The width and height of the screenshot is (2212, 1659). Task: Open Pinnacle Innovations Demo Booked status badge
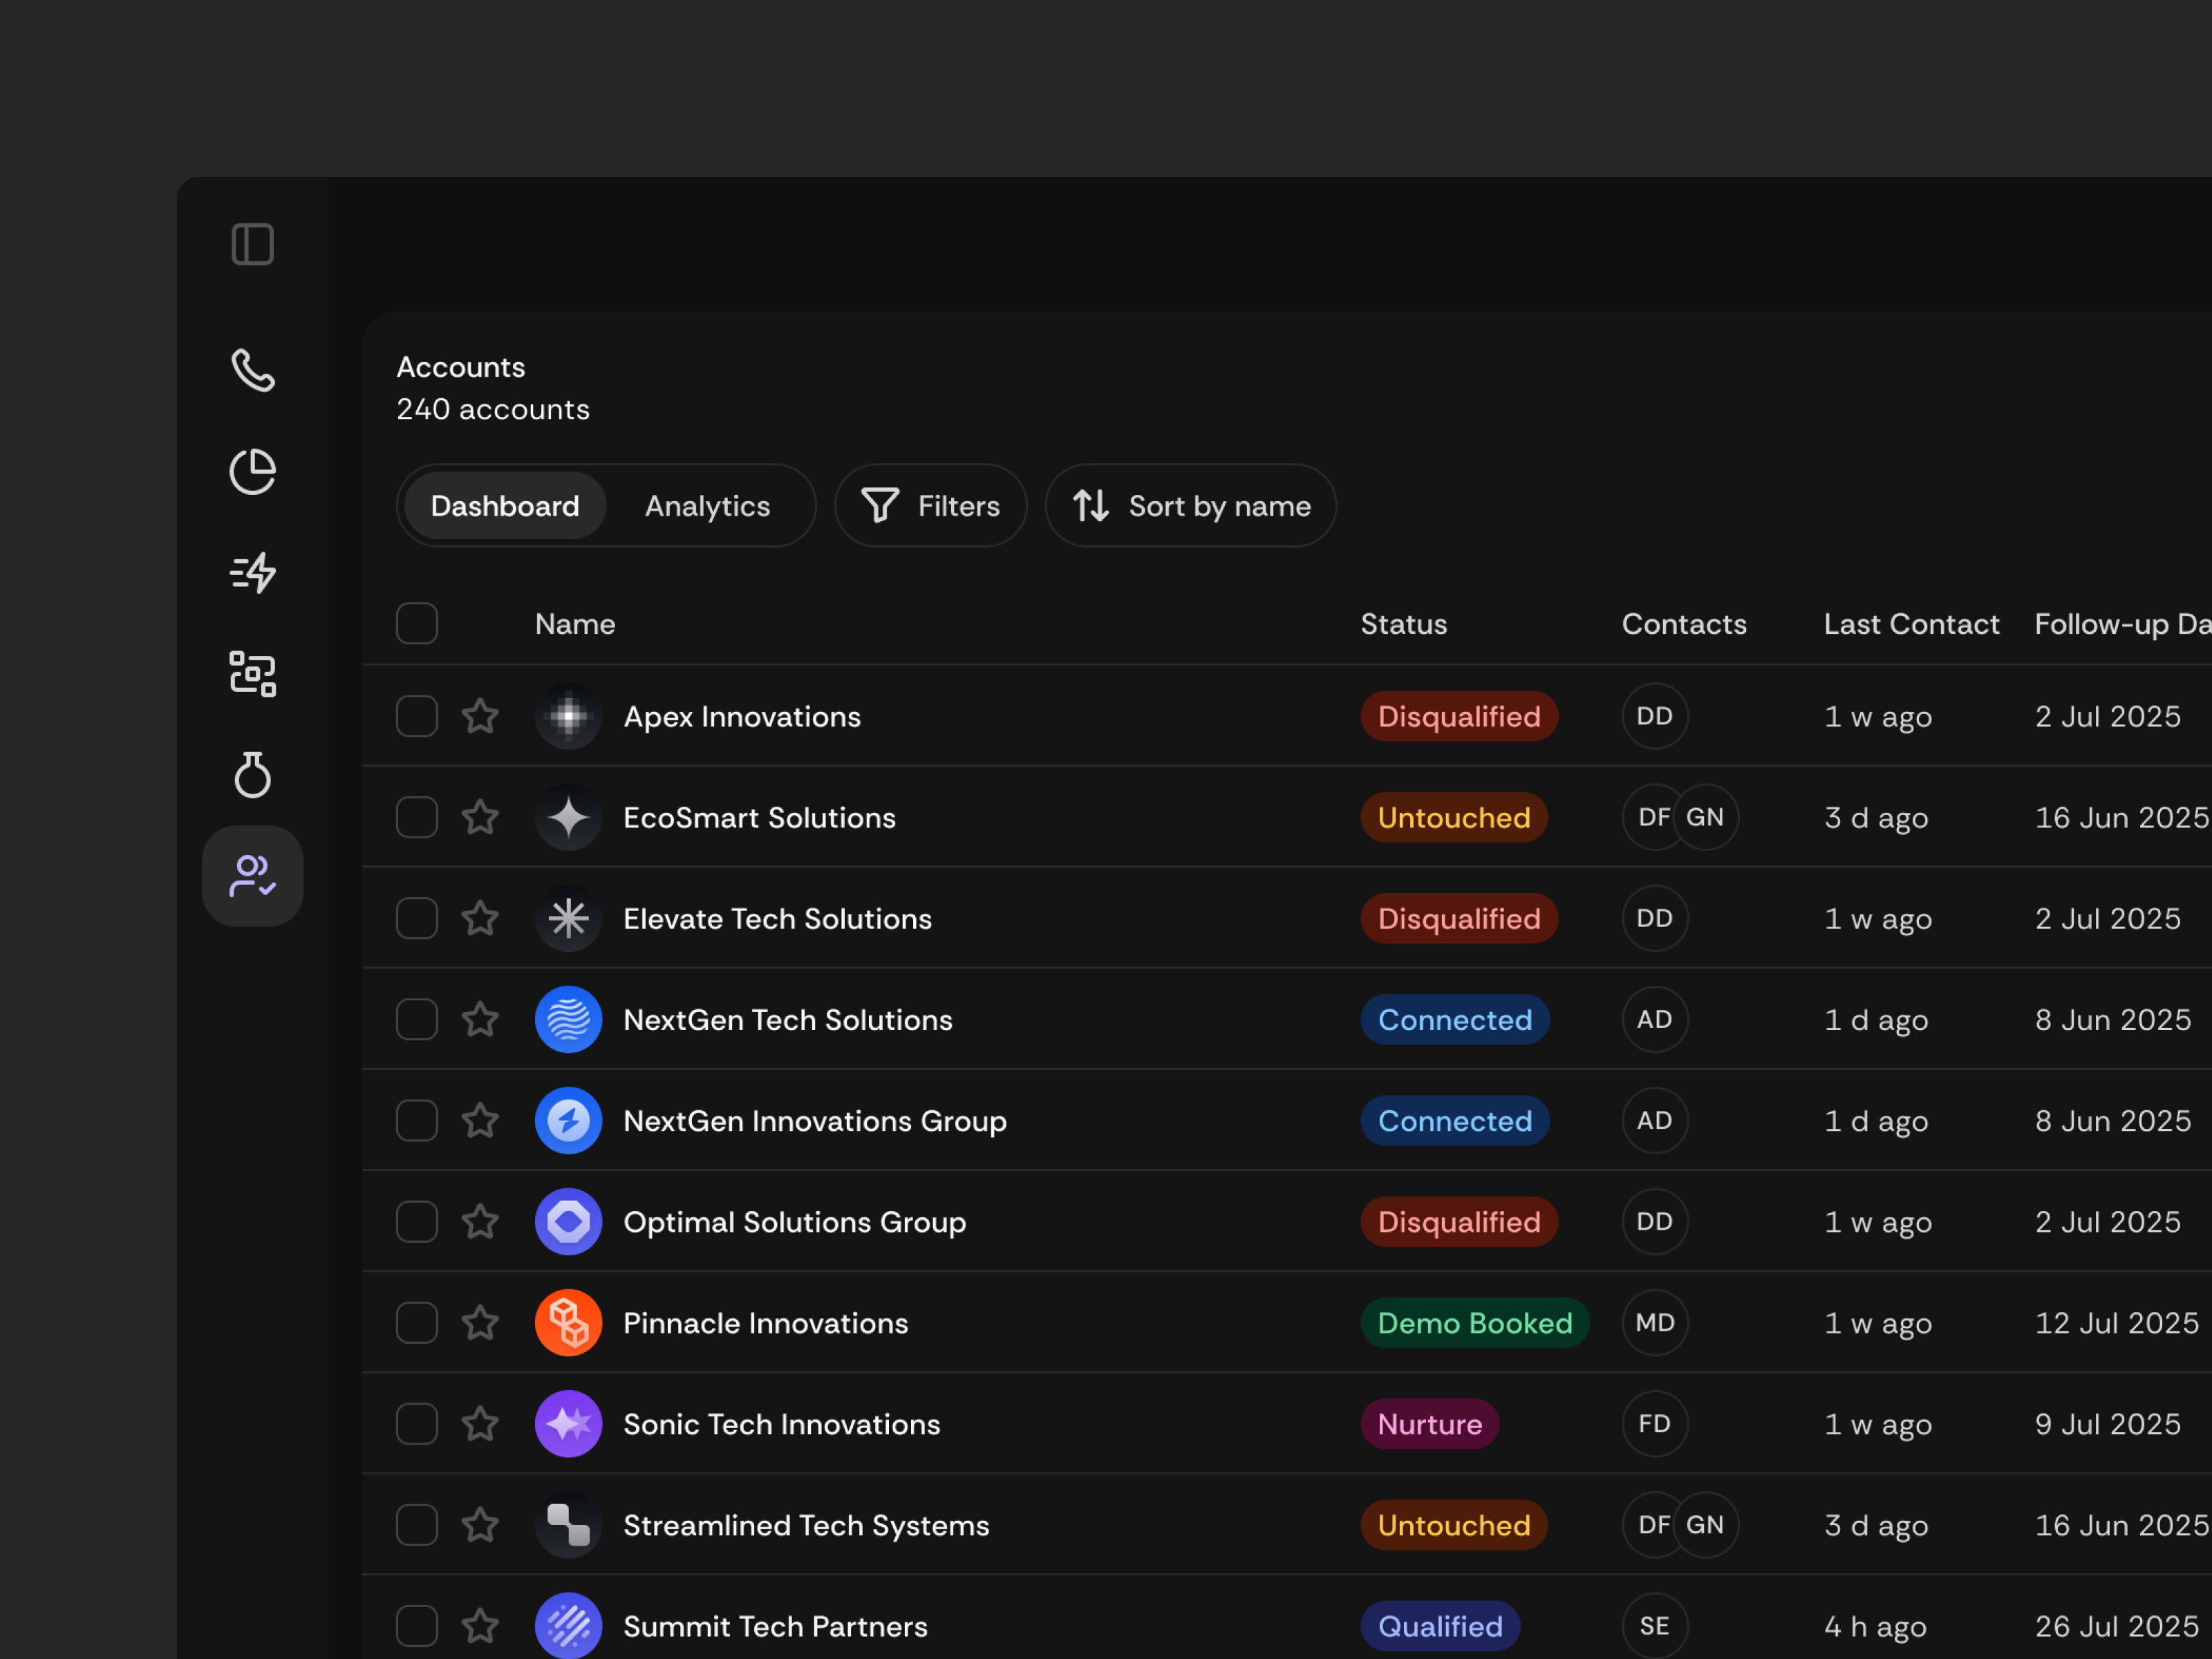[x=1475, y=1322]
